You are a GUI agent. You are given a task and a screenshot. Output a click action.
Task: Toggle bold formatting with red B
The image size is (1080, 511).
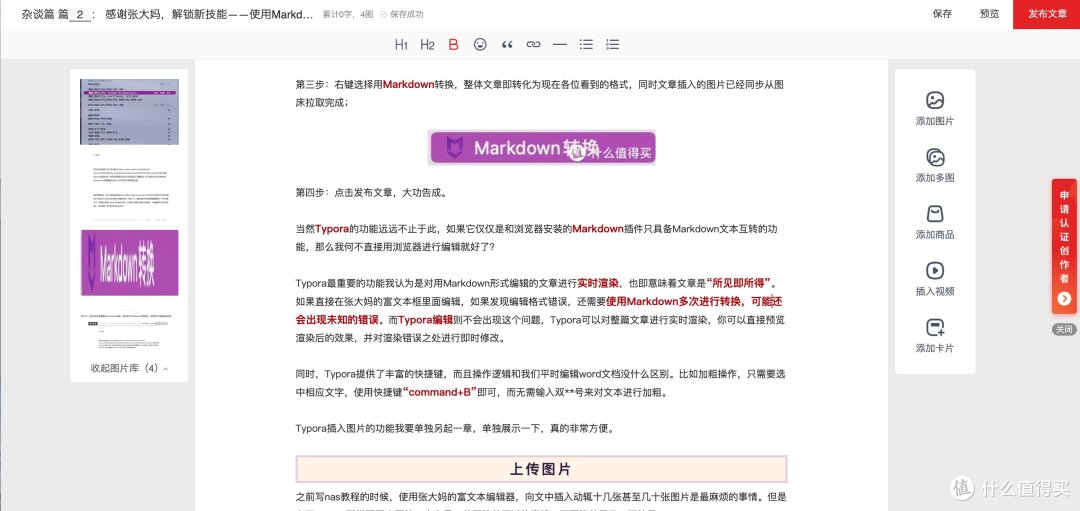coord(453,45)
